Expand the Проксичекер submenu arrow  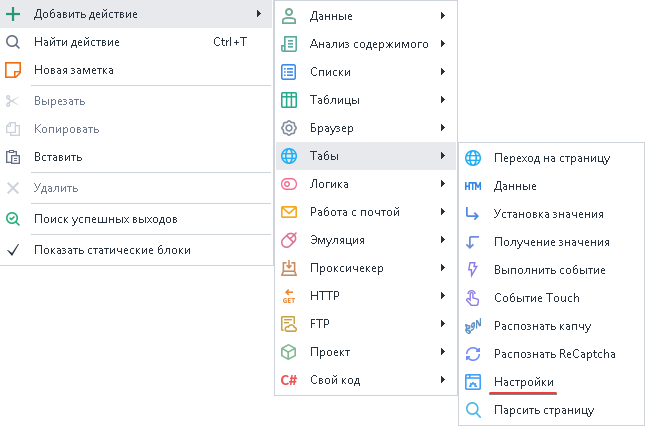click(442, 268)
